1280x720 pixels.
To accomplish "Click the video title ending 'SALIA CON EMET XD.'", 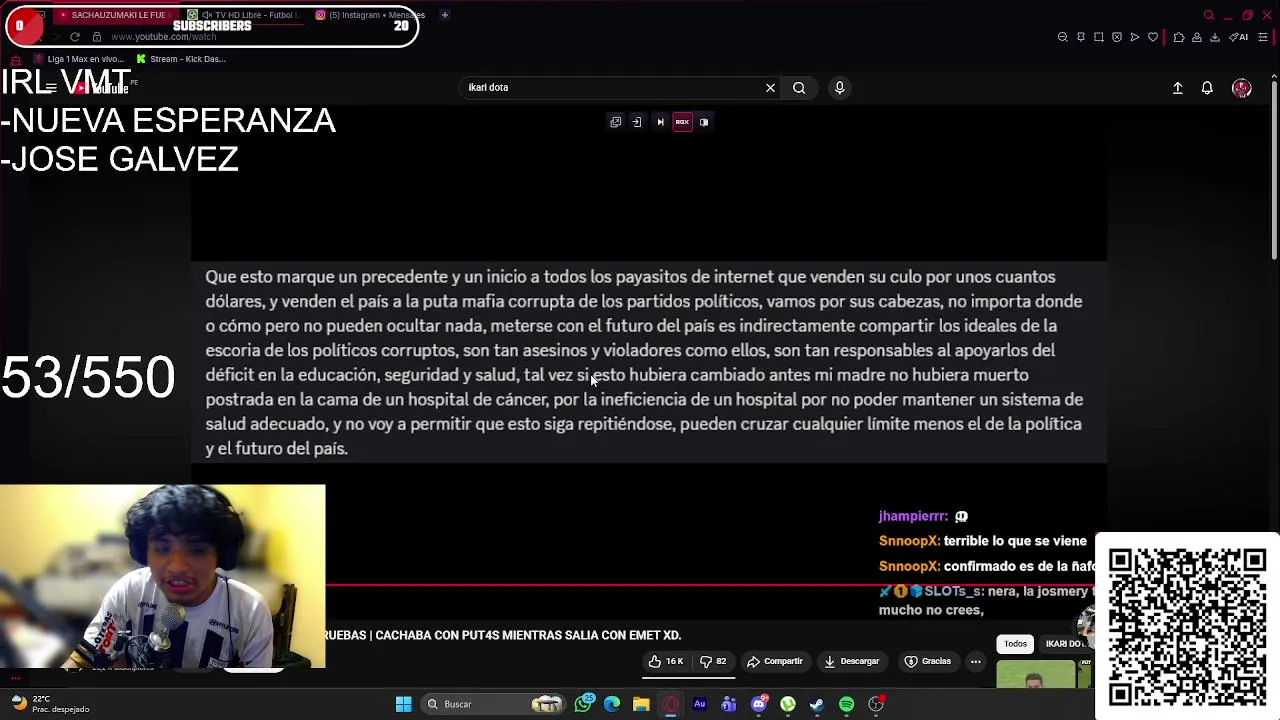I will point(503,635).
